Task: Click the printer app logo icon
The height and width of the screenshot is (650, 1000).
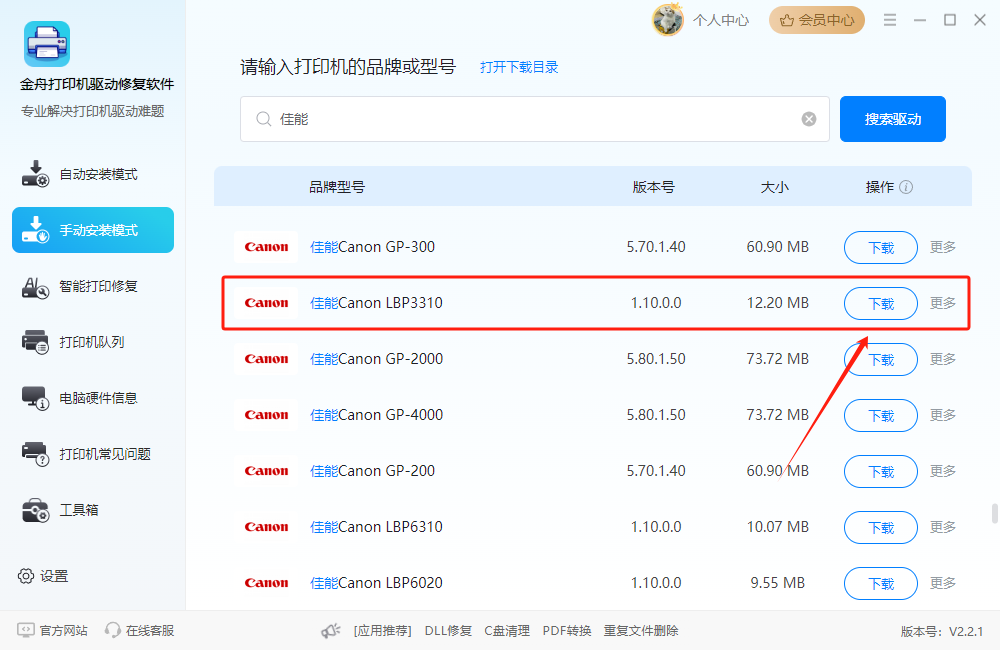Action: pos(47,44)
